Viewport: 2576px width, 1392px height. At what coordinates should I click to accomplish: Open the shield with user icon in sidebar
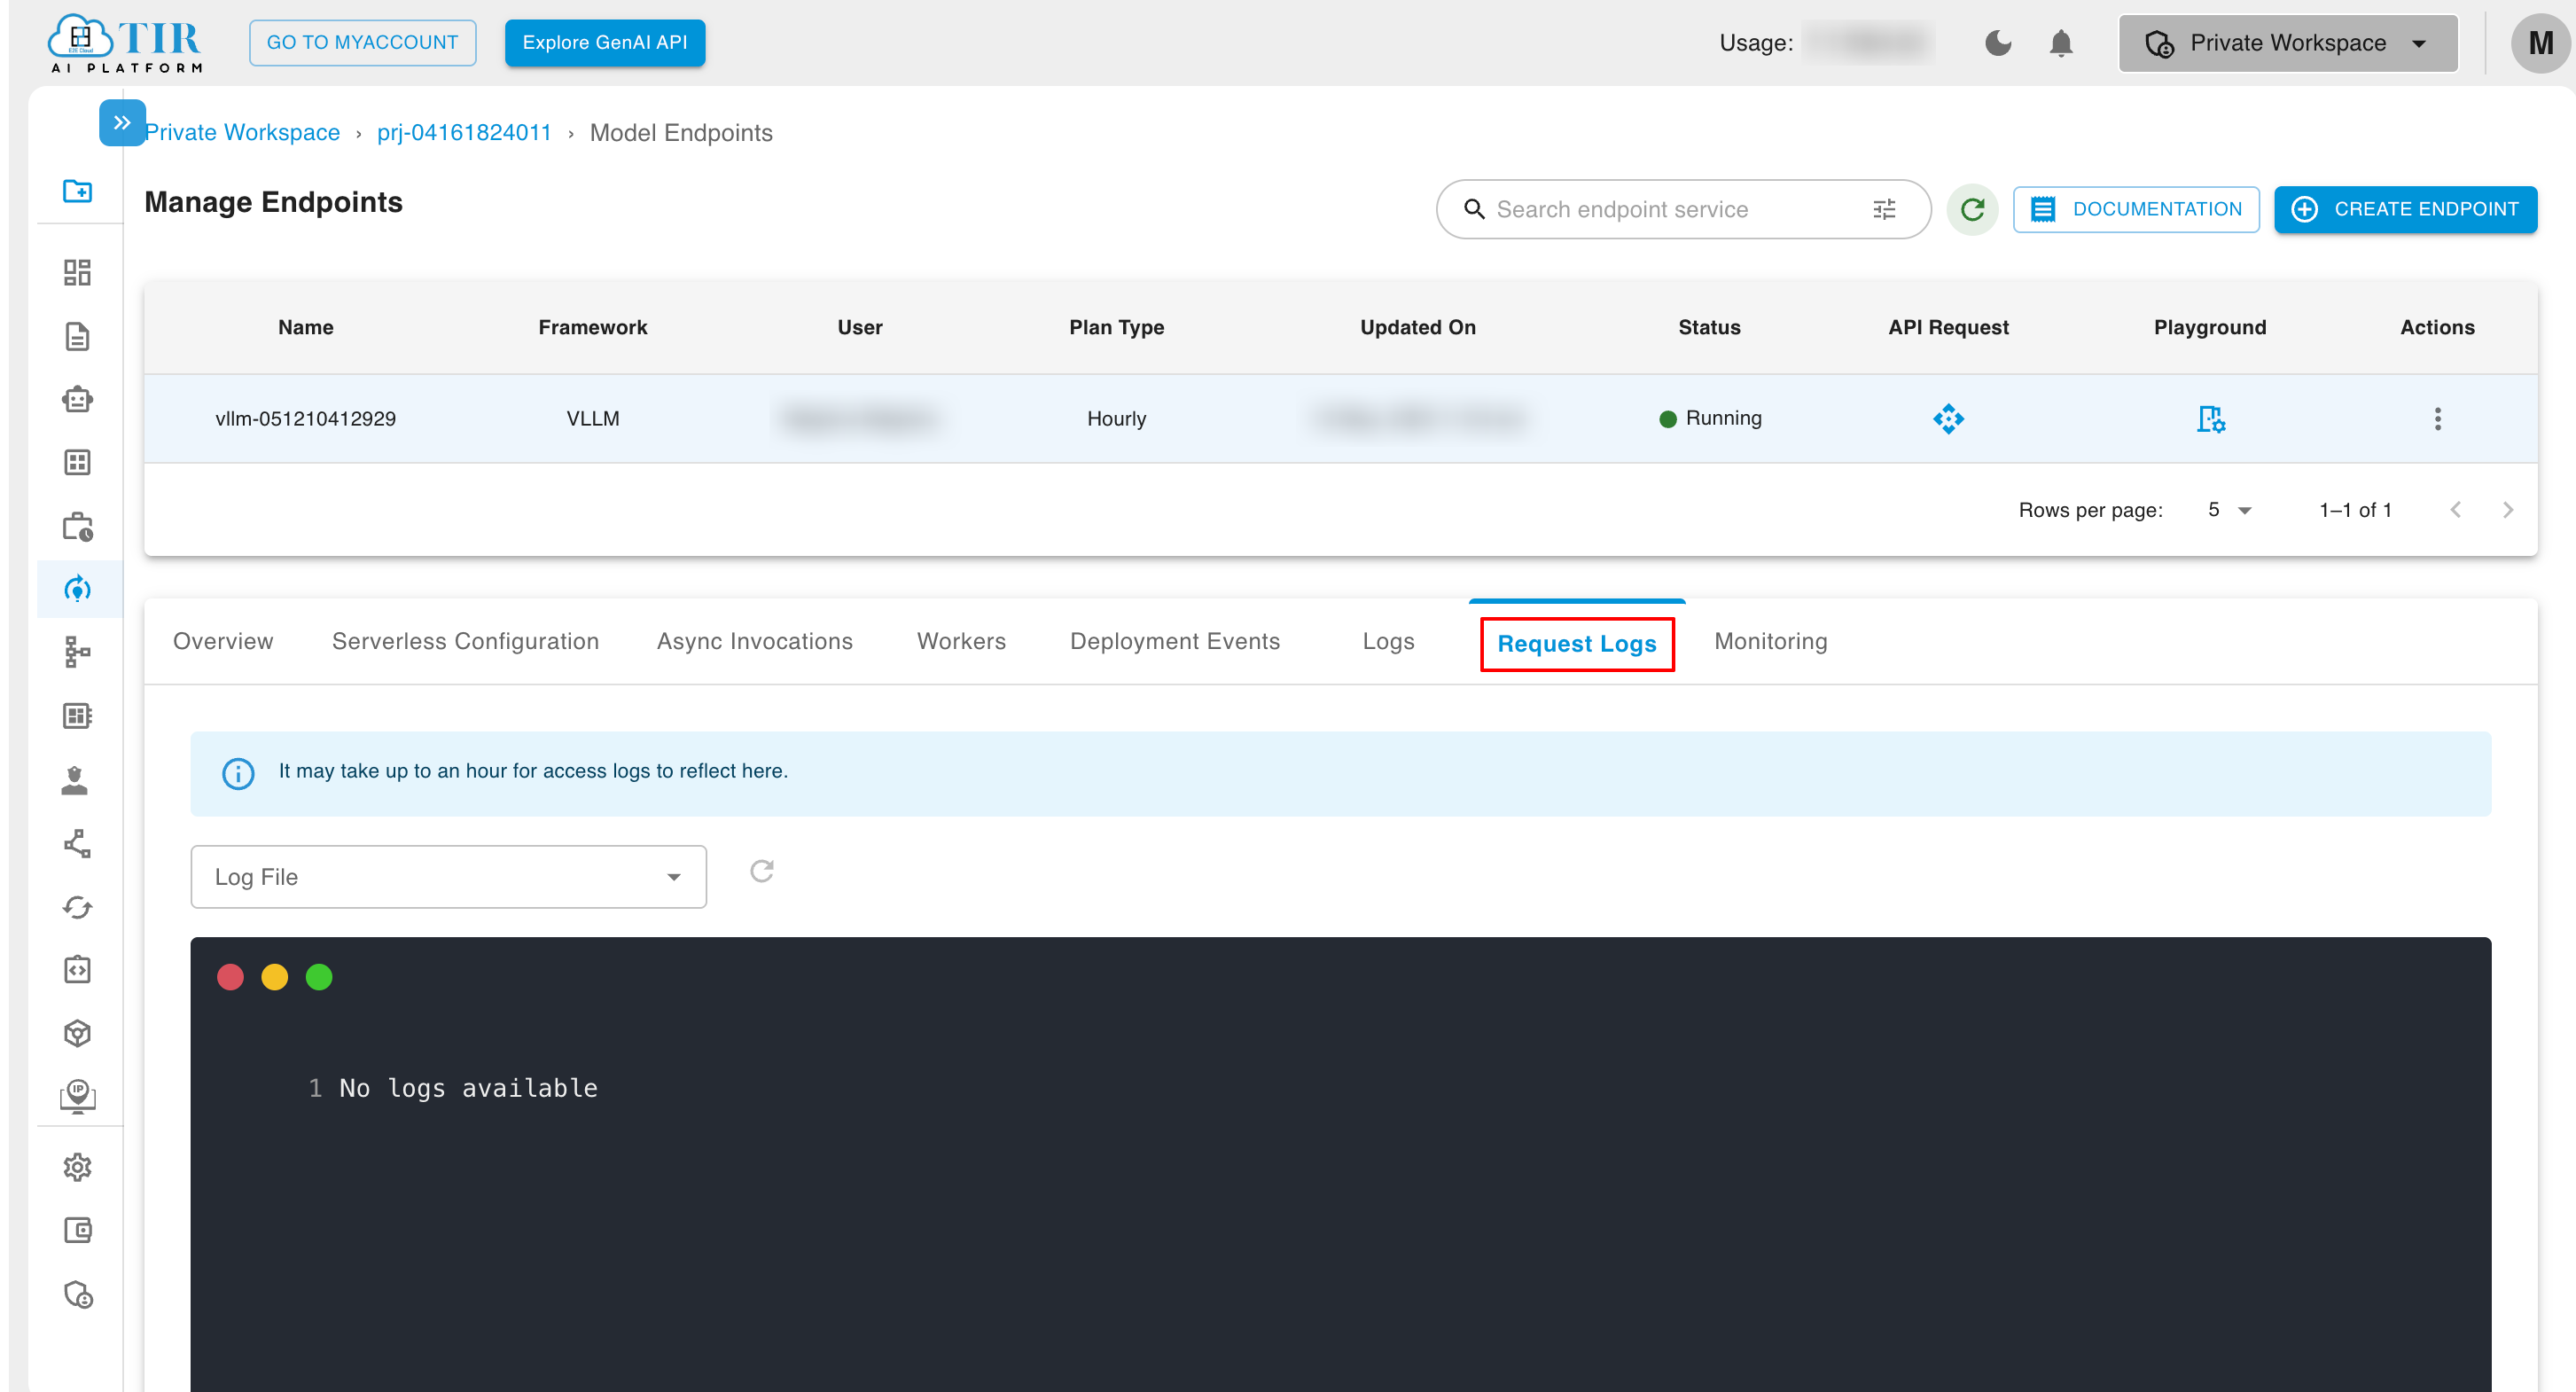point(78,1294)
